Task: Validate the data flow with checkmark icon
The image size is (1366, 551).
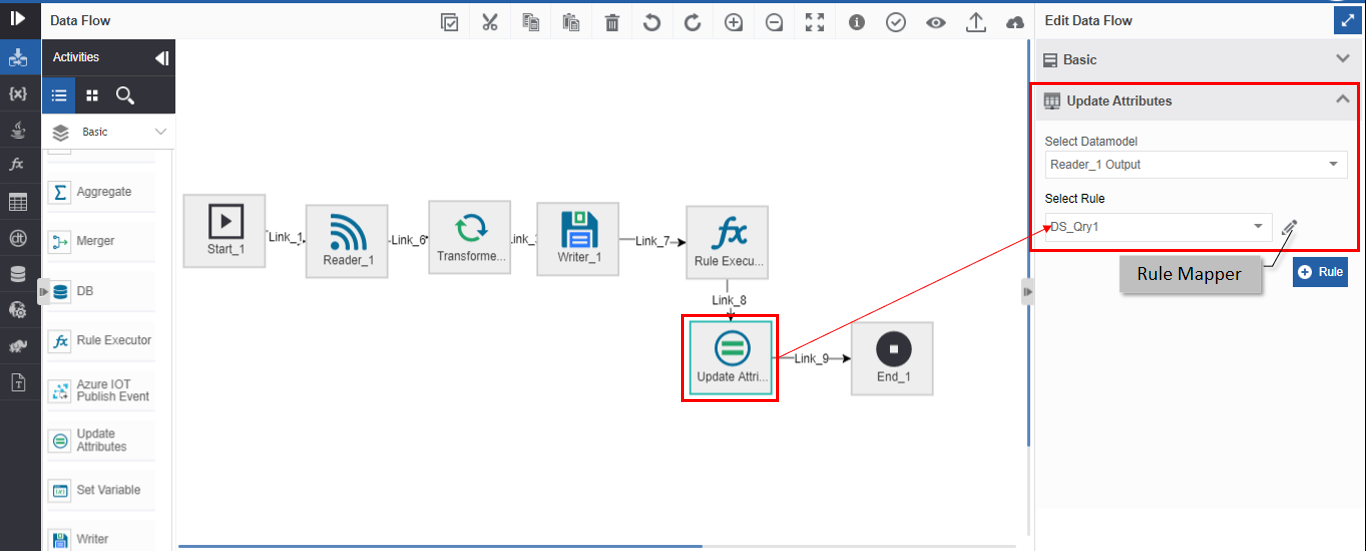Action: click(896, 22)
